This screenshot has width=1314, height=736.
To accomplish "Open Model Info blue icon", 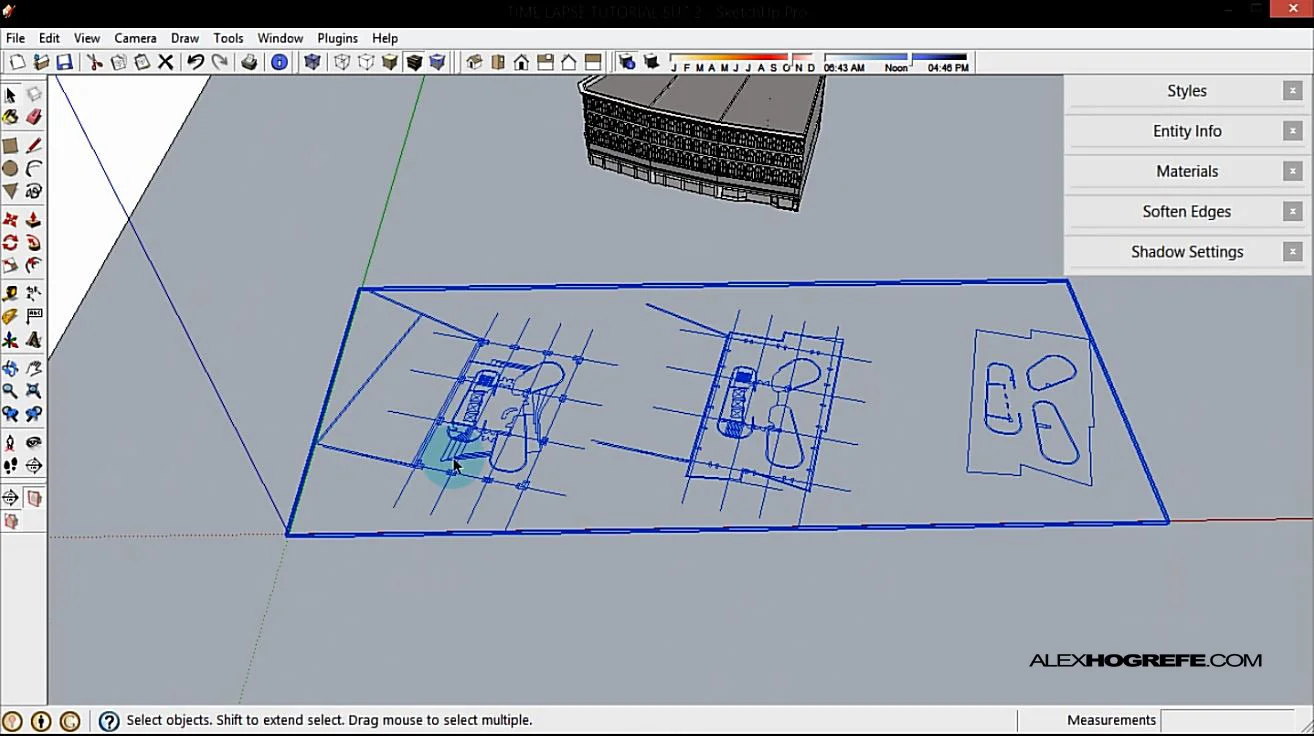I will click(280, 62).
